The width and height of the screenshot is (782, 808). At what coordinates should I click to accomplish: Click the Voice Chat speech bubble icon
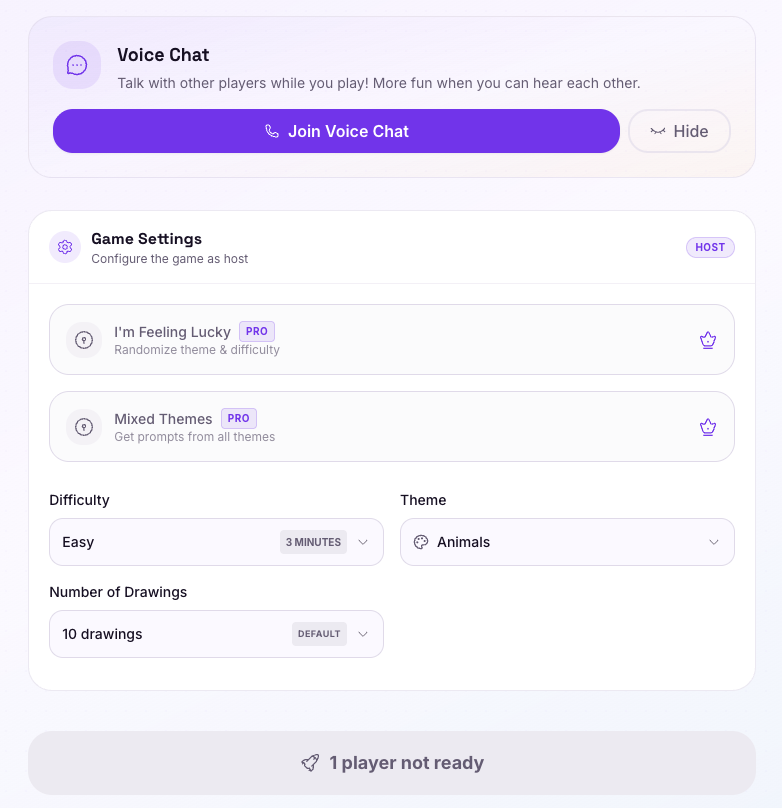(x=77, y=65)
